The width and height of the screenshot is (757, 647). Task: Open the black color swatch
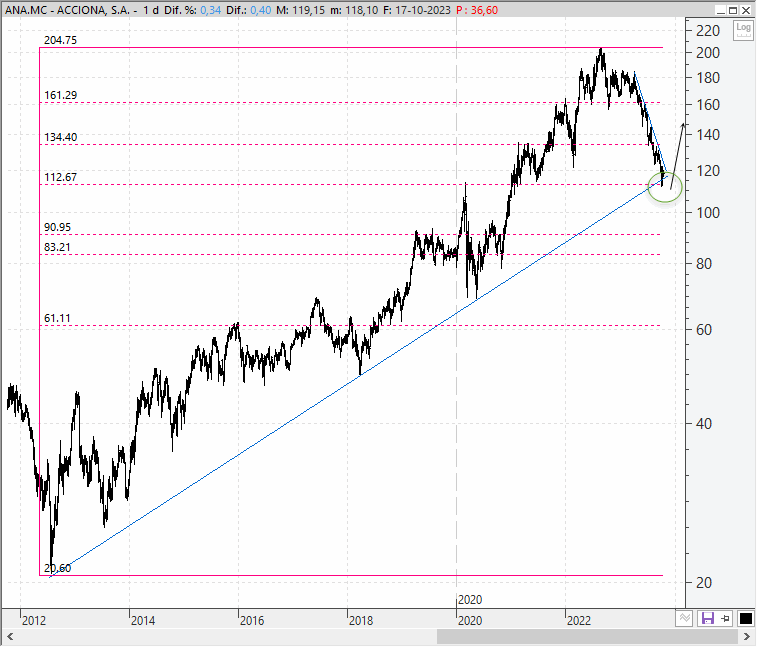745,619
